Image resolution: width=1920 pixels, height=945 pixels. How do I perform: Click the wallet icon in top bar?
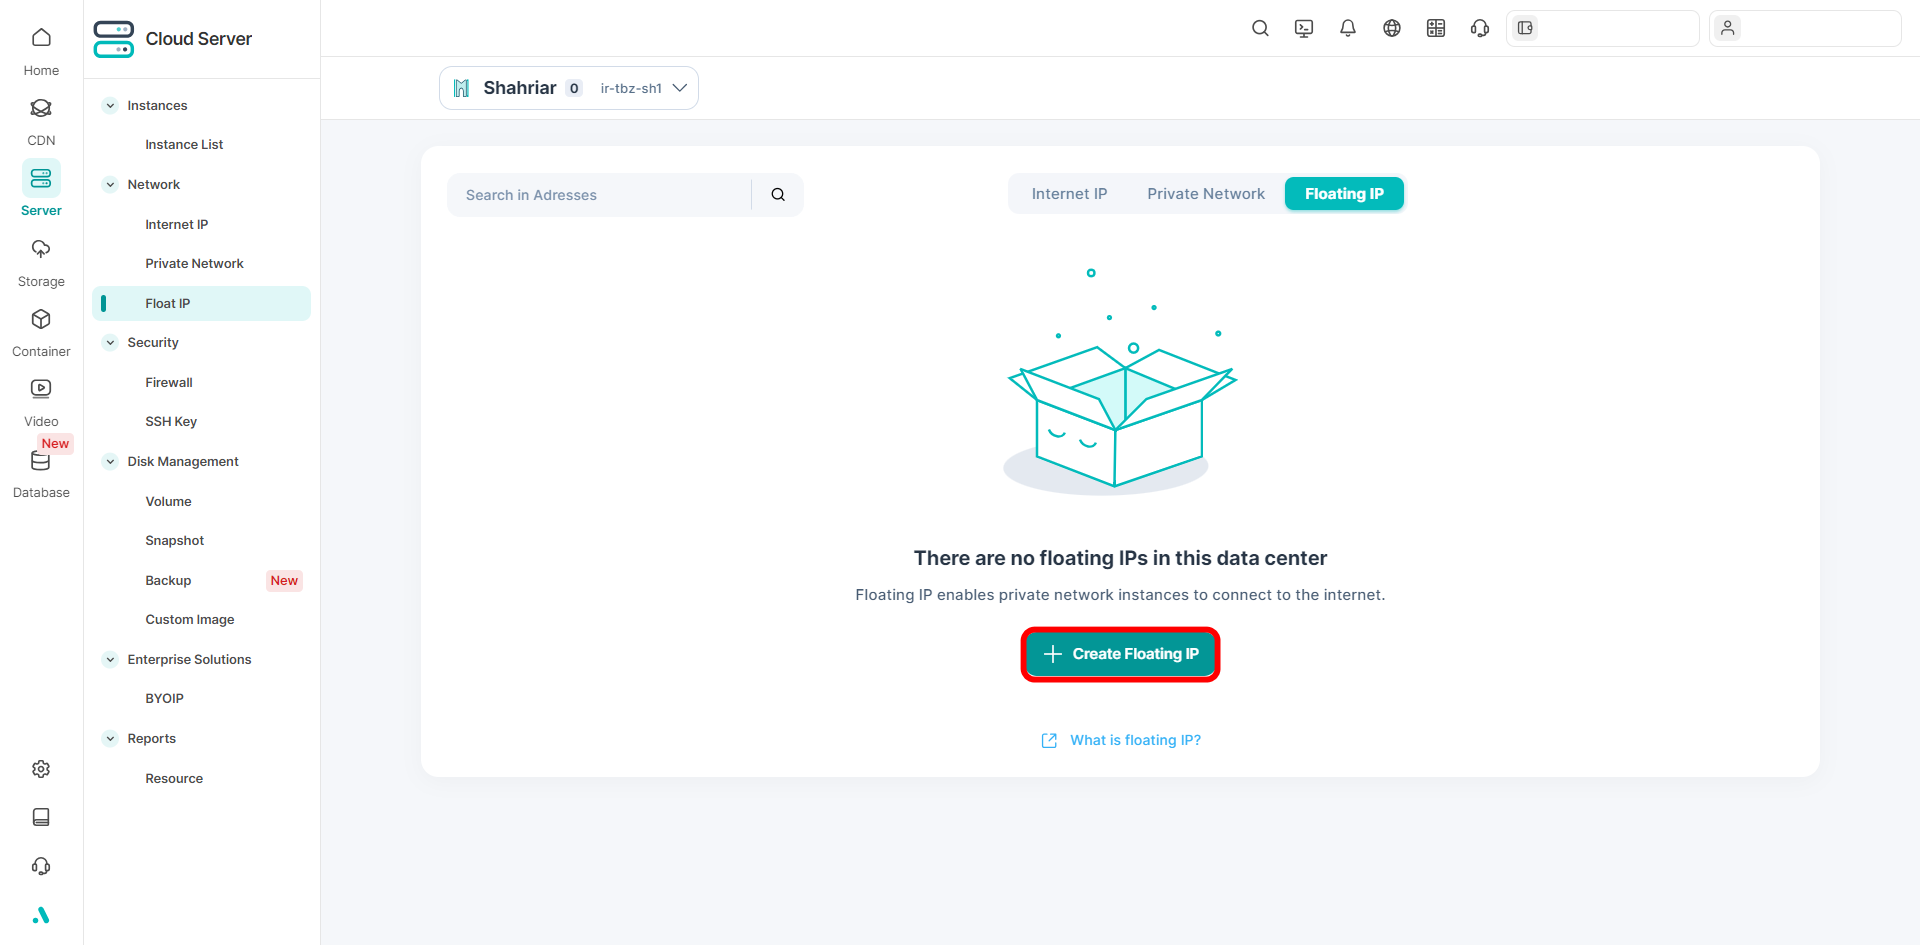click(x=1525, y=28)
